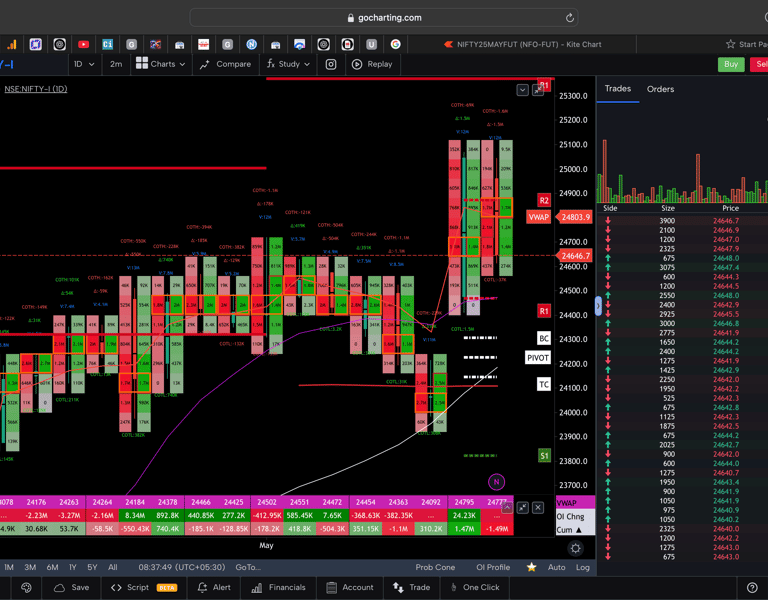Click the Start Page star icon
The height and width of the screenshot is (600, 768).
pyautogui.click(x=730, y=44)
